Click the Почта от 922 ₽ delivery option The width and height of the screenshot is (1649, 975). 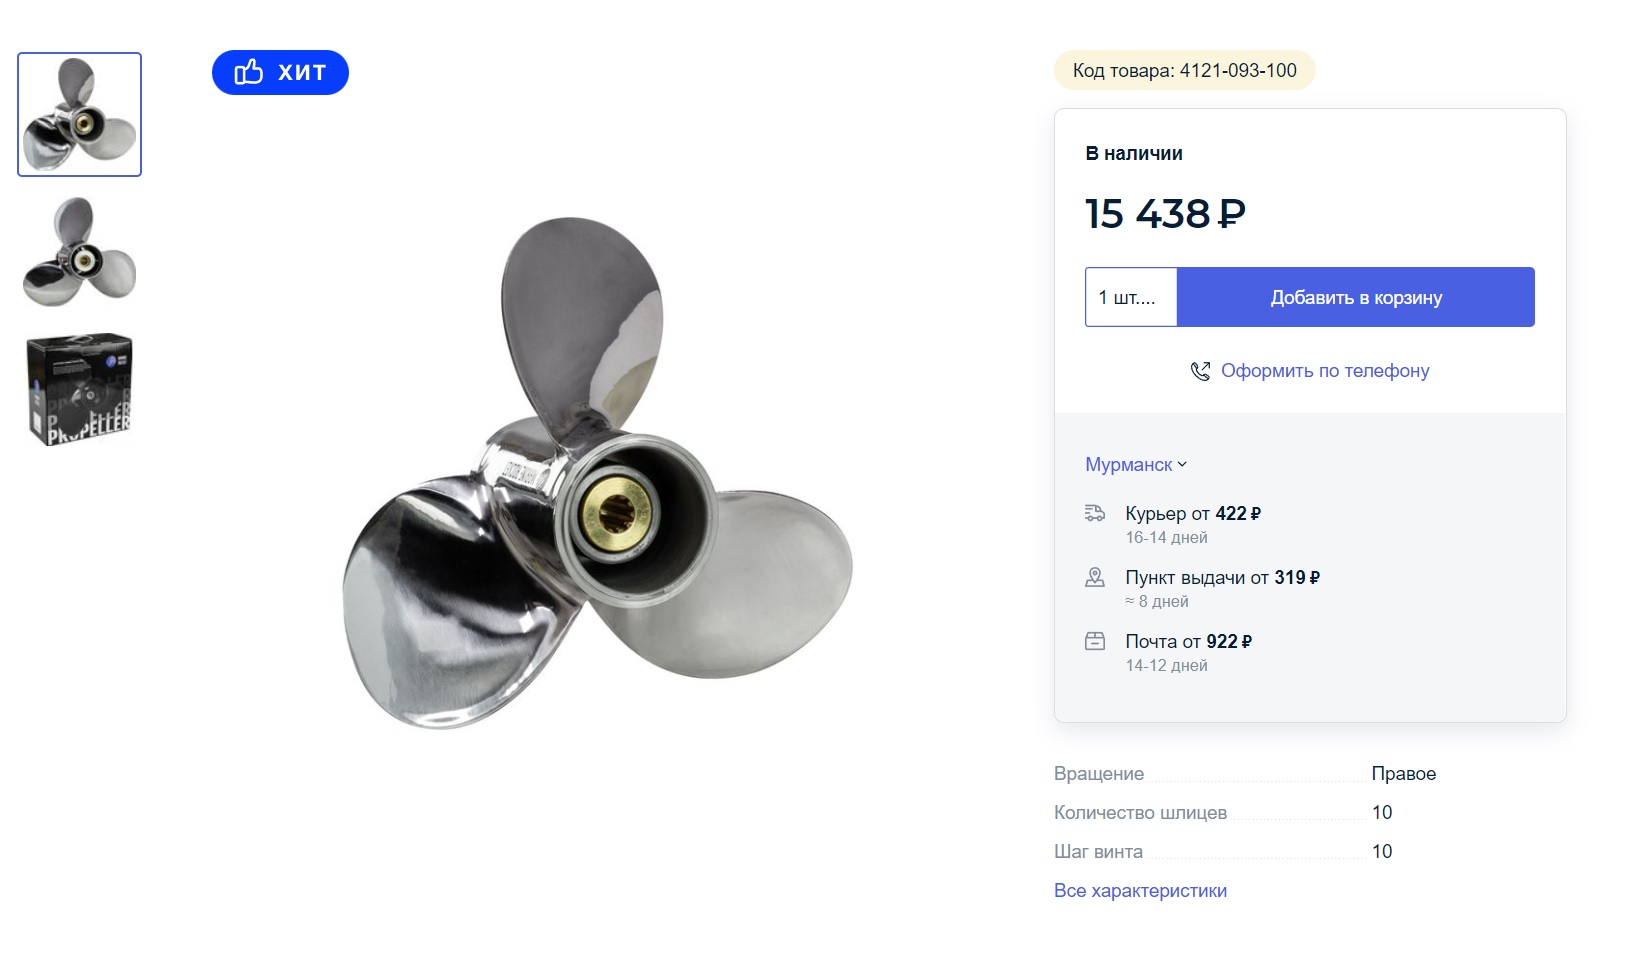tap(1188, 641)
